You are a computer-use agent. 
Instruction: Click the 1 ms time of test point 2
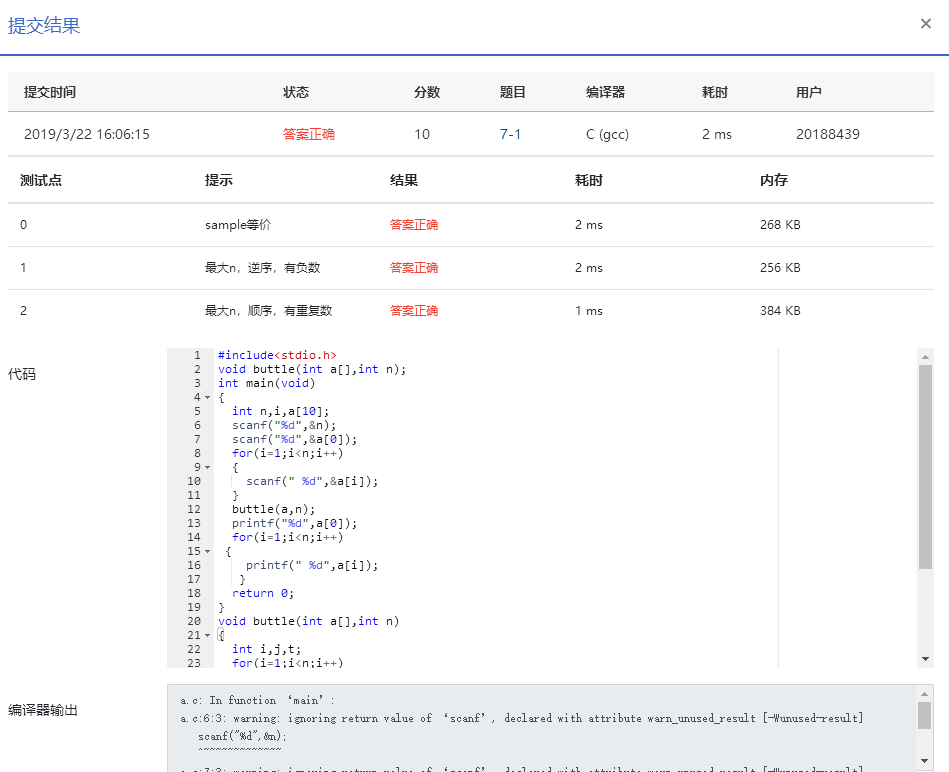[589, 310]
